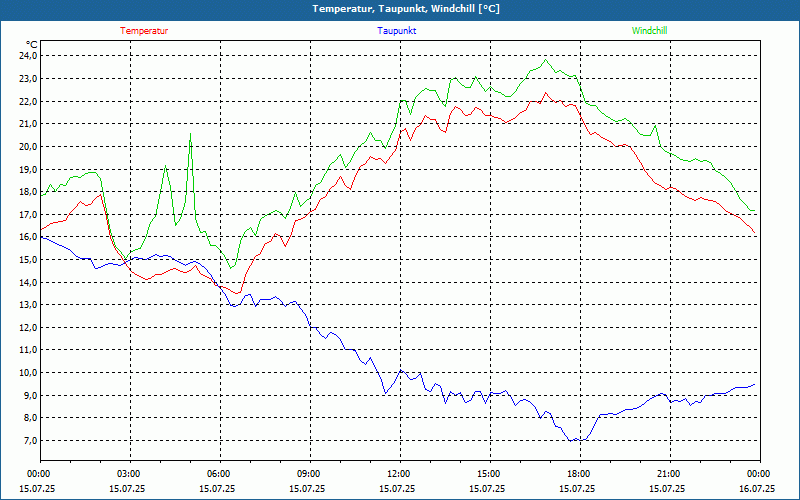This screenshot has height=500, width=800.
Task: Click the 03:00 time axis label
Action: 127,474
